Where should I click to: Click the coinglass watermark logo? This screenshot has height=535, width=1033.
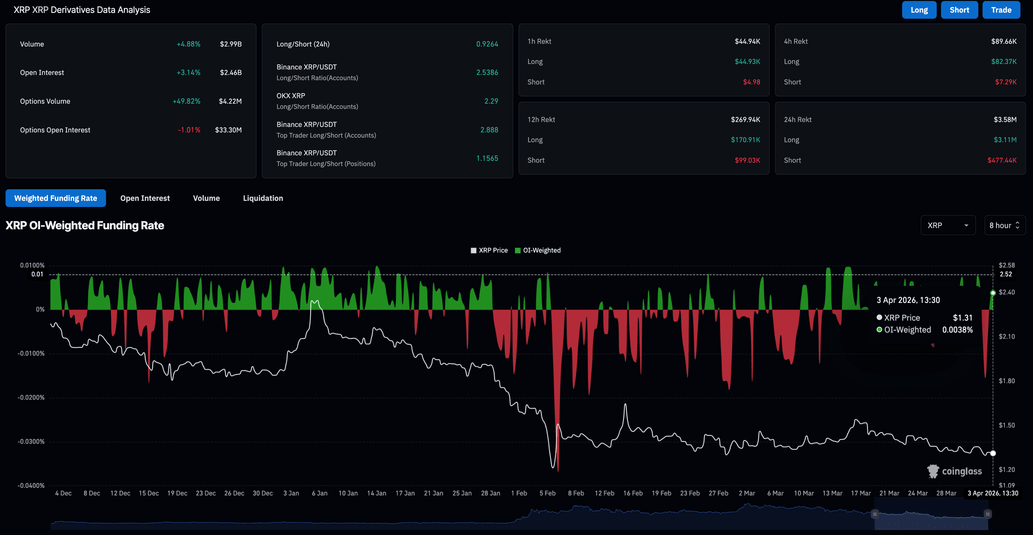tap(955, 471)
